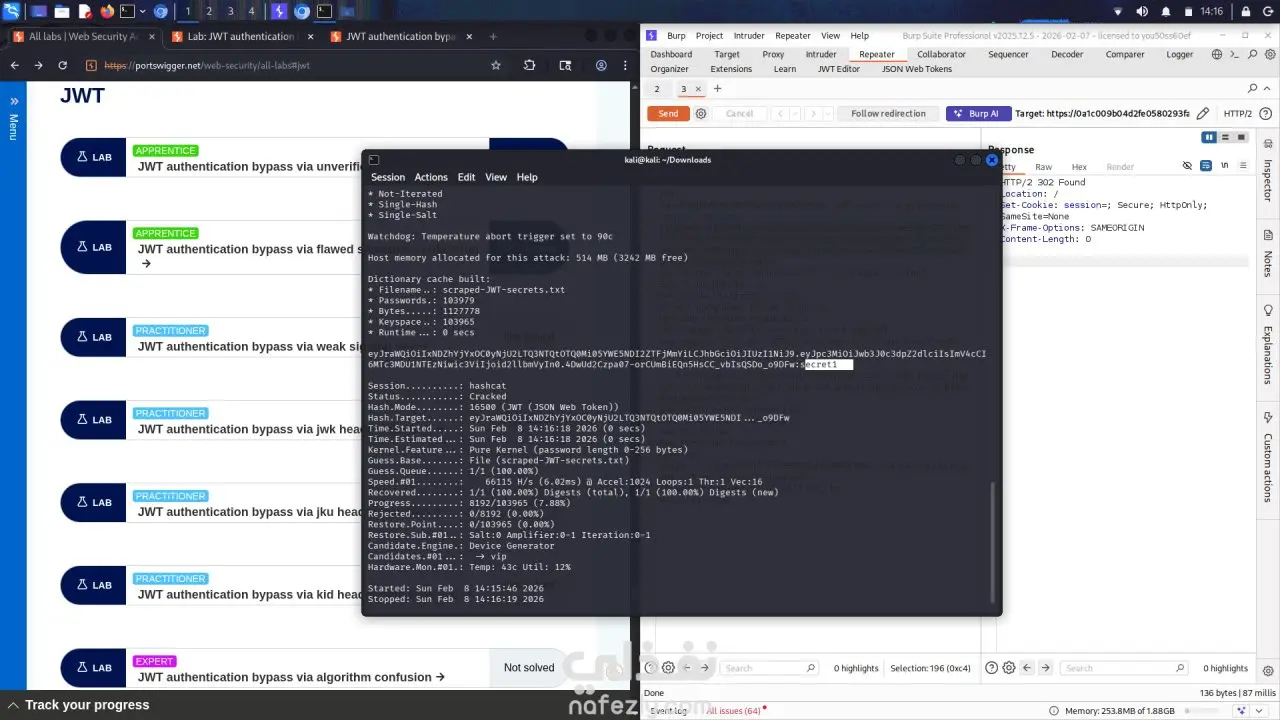Select the top-bottom split layout
The width and height of the screenshot is (1280, 720).
(1226, 137)
